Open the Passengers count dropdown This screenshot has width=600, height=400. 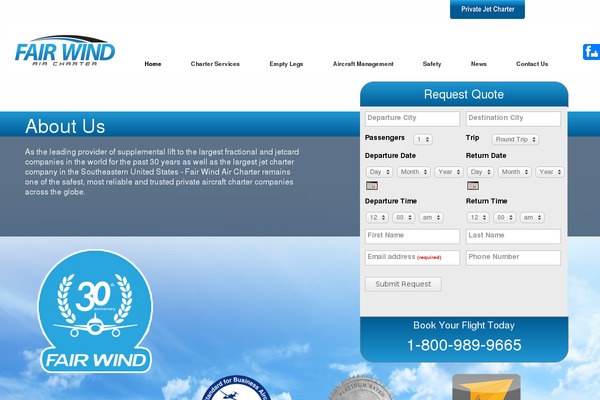pyautogui.click(x=423, y=139)
